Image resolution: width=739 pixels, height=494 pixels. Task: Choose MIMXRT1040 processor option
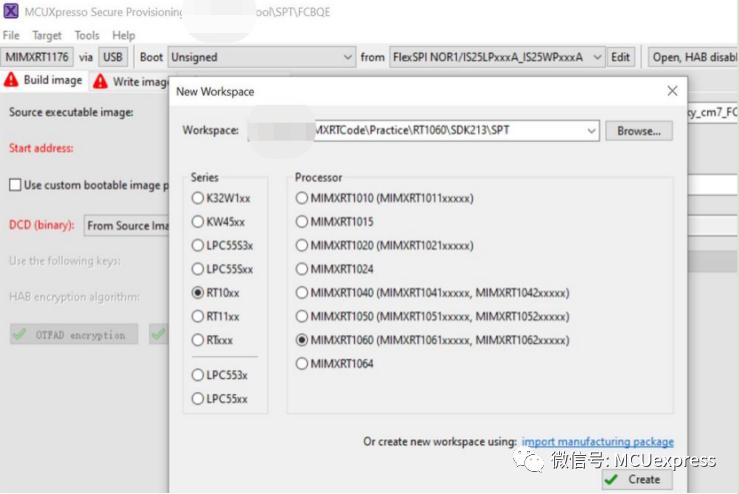tap(302, 293)
